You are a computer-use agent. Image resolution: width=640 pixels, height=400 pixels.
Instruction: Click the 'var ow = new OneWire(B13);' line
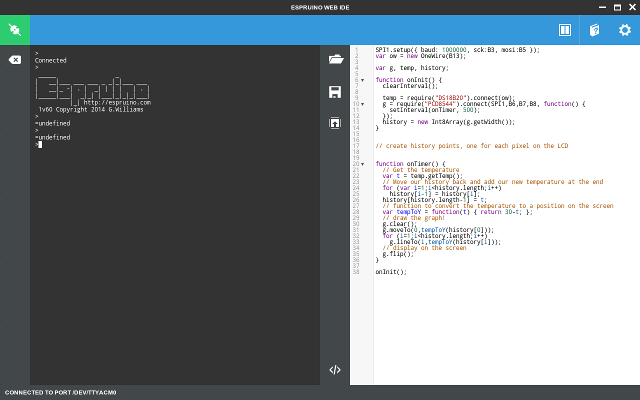[x=420, y=56]
